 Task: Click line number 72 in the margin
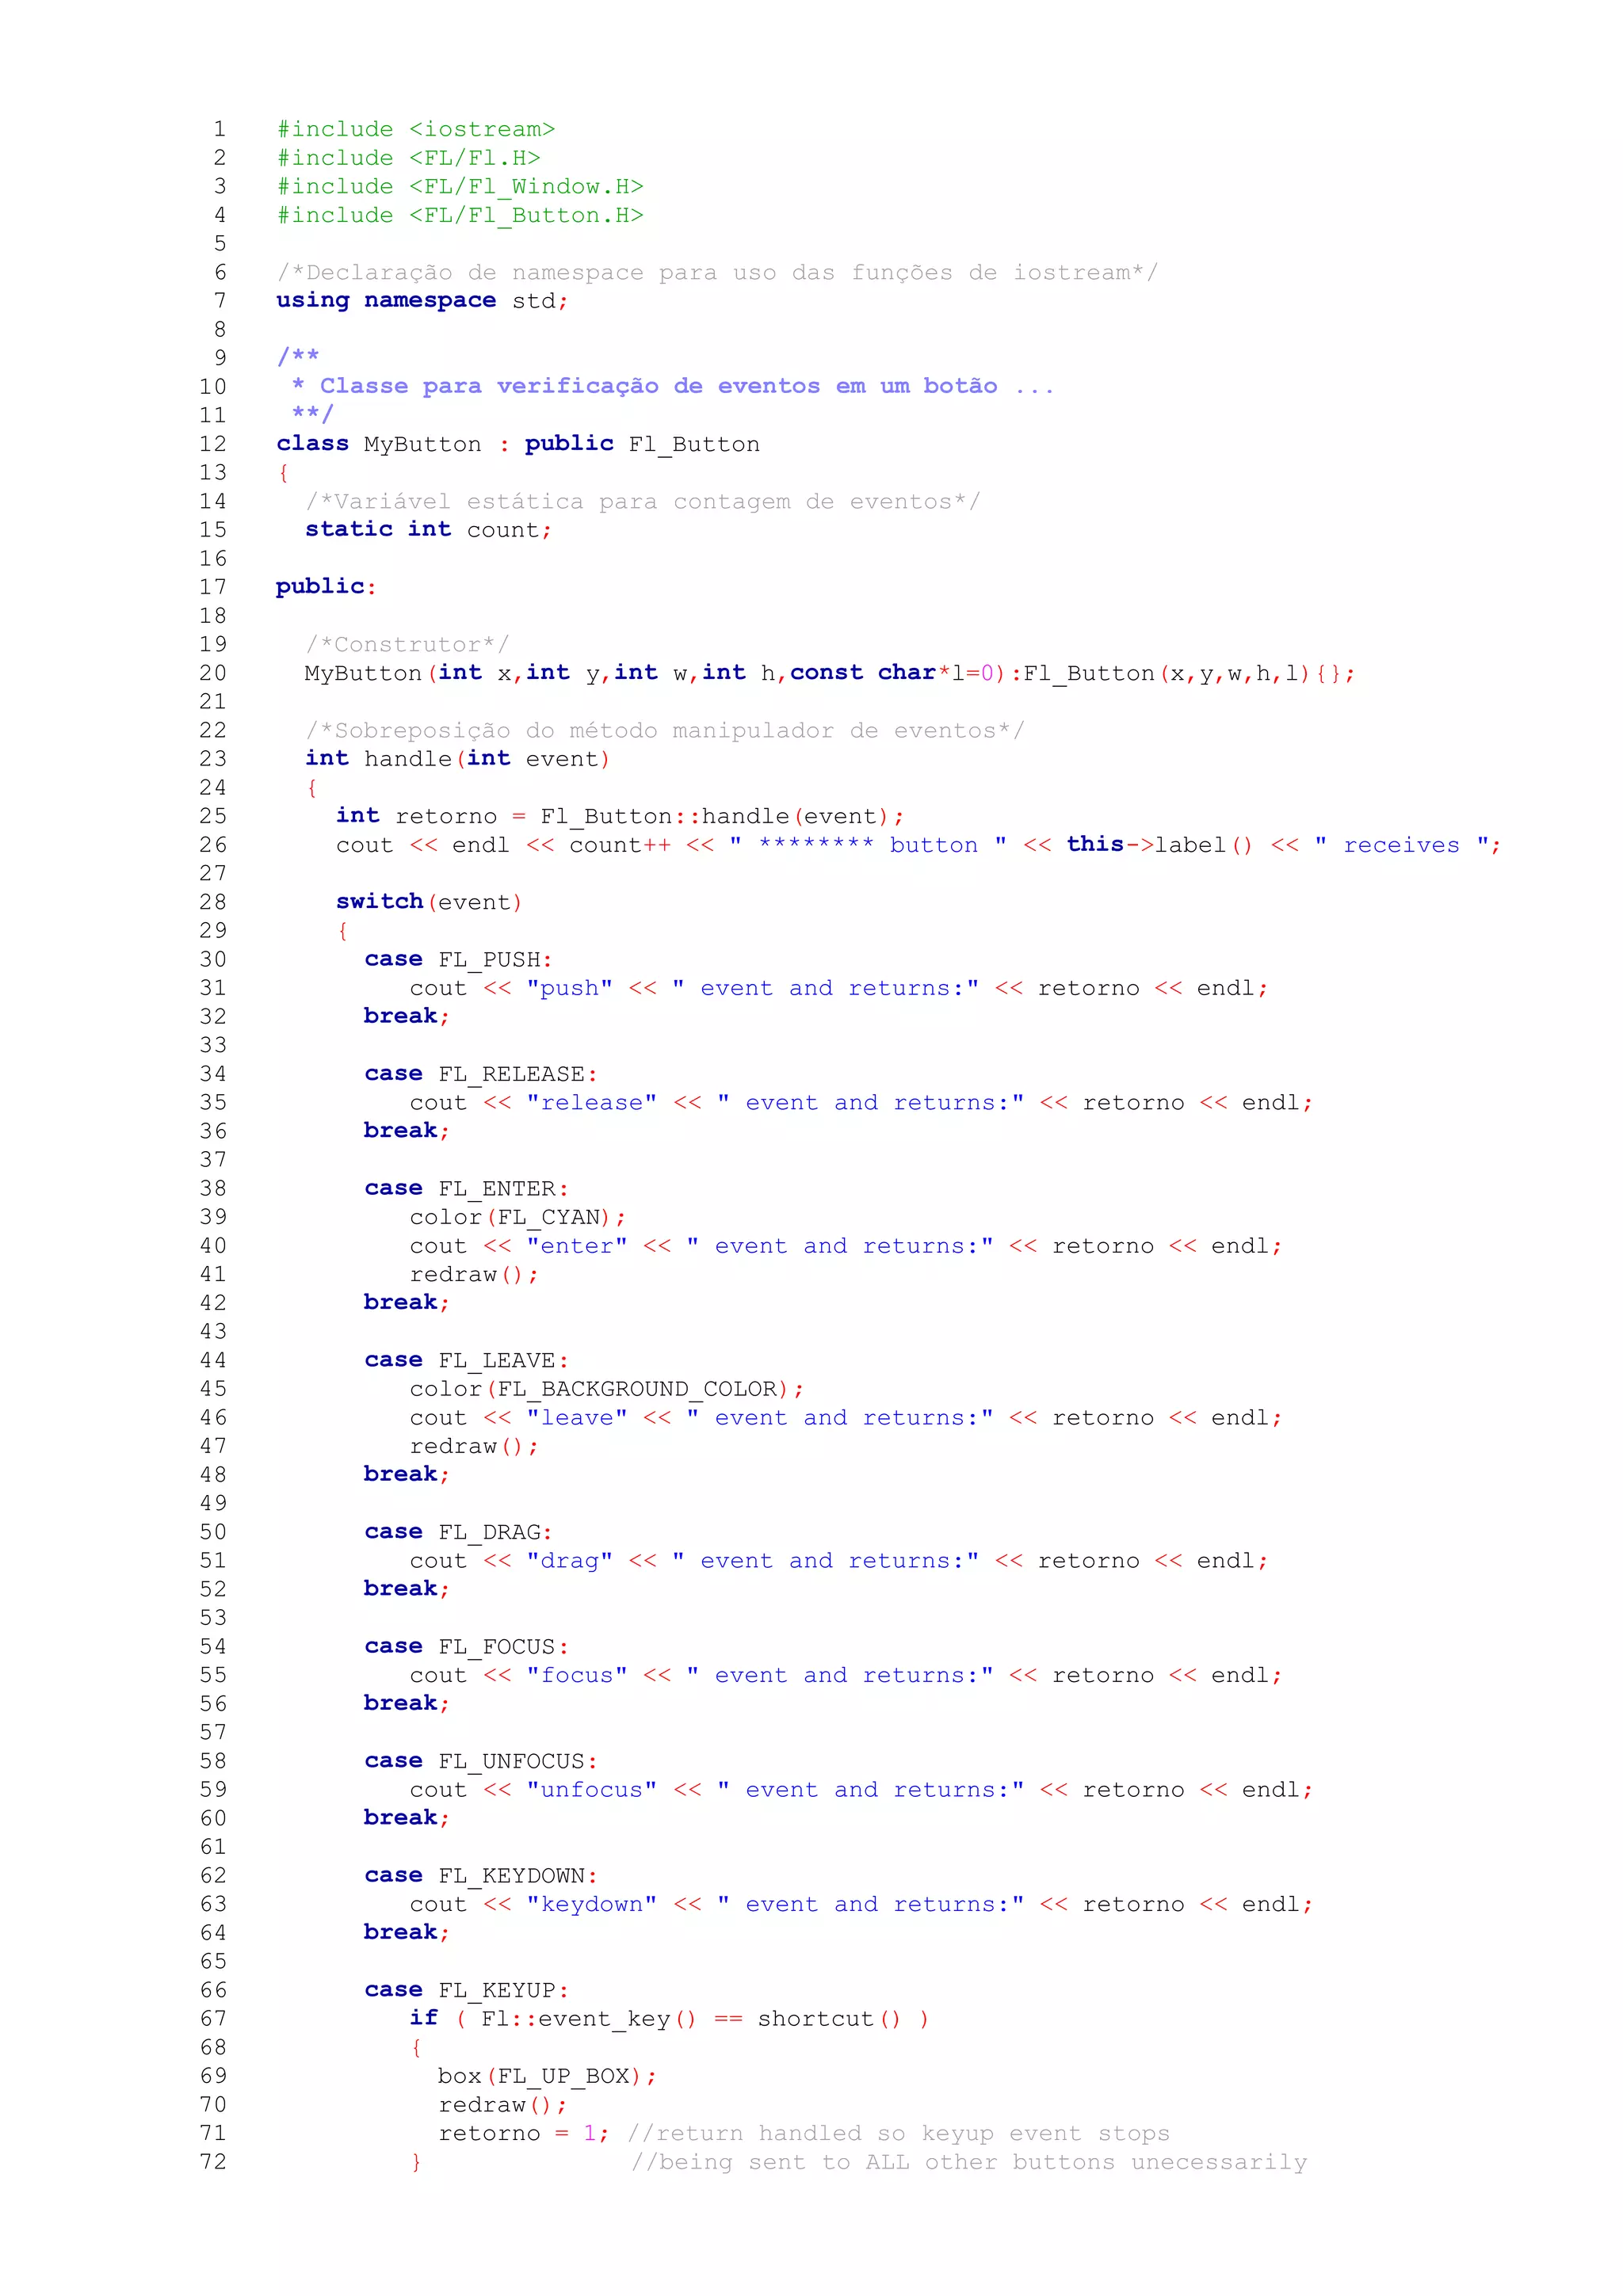213,2162
